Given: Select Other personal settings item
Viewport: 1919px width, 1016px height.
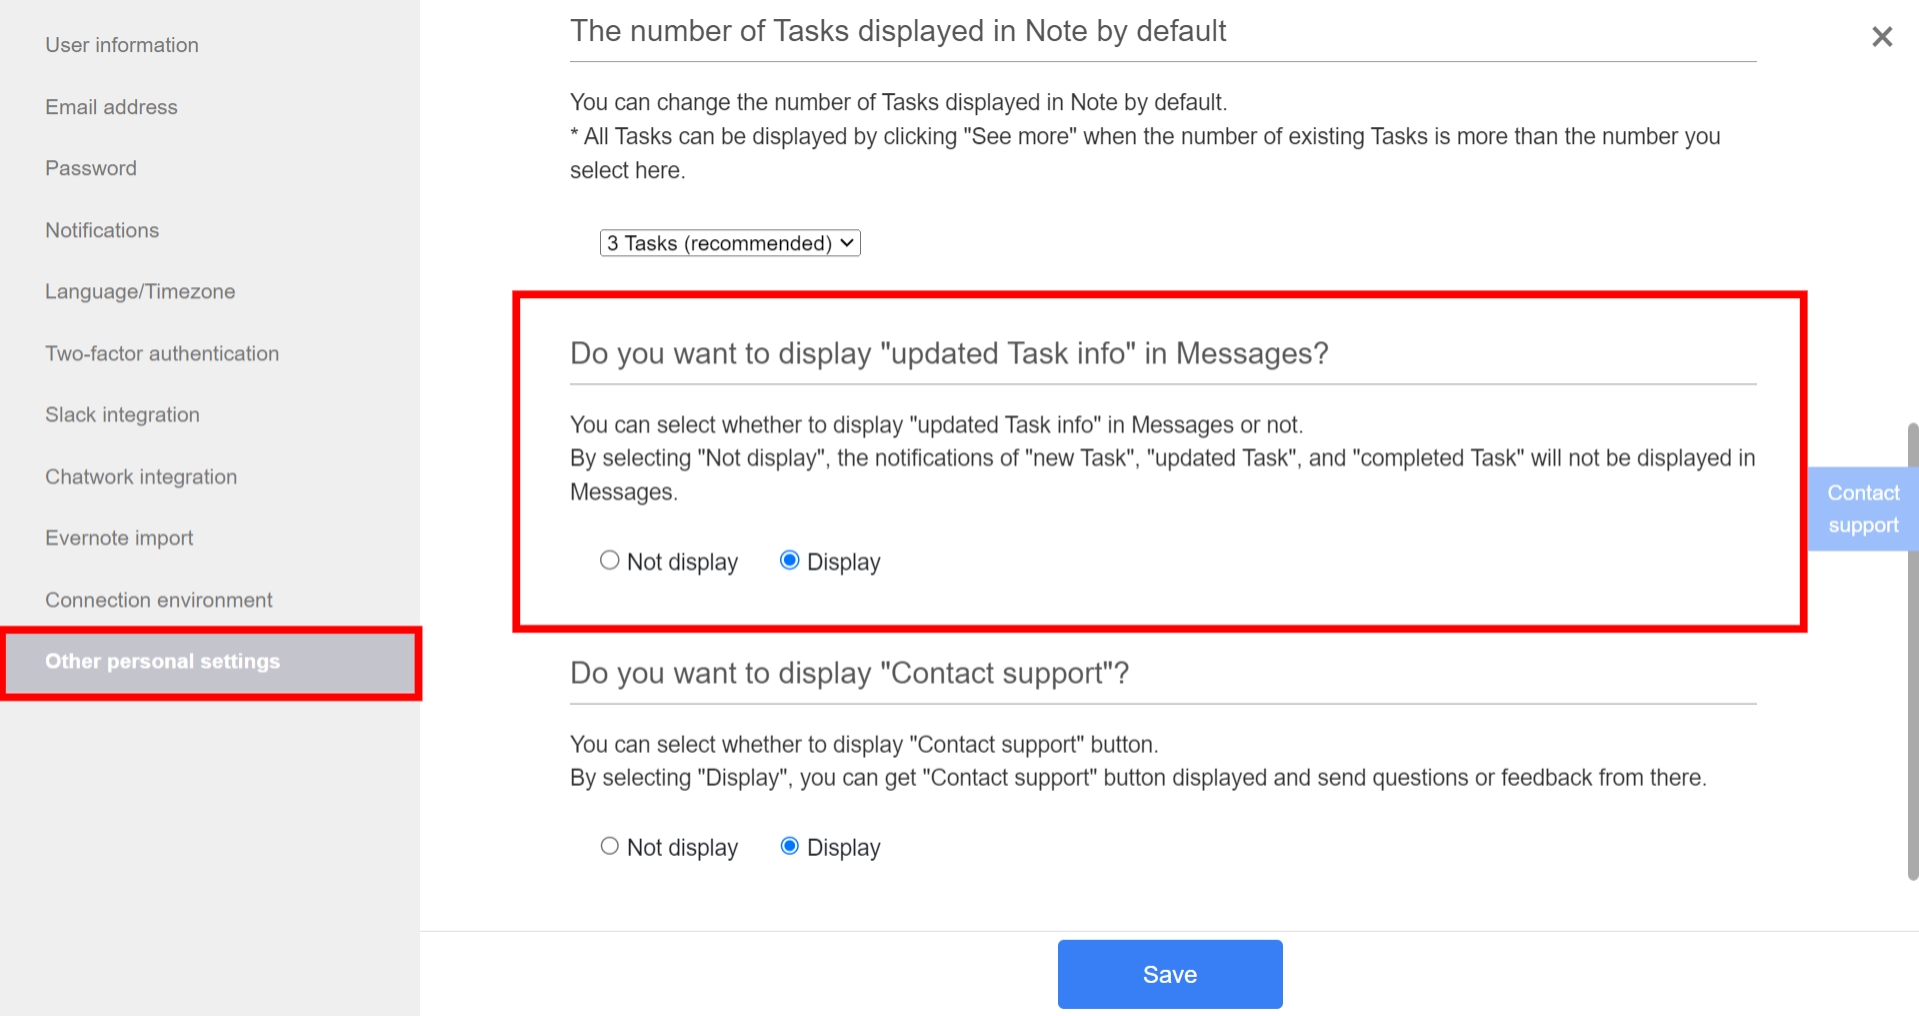Looking at the screenshot, I should 162,662.
